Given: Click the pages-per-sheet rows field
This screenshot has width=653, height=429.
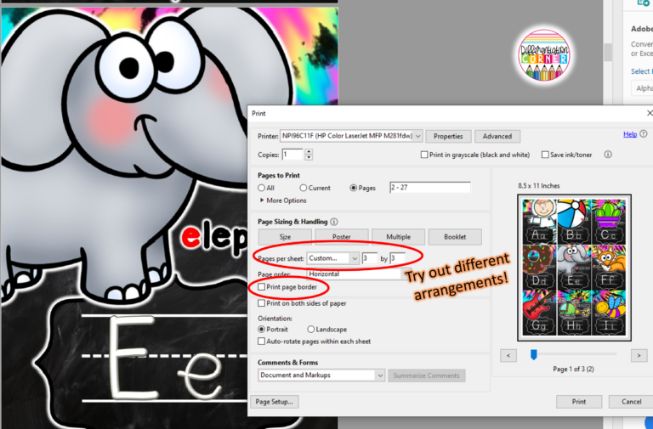Looking at the screenshot, I should (398, 258).
